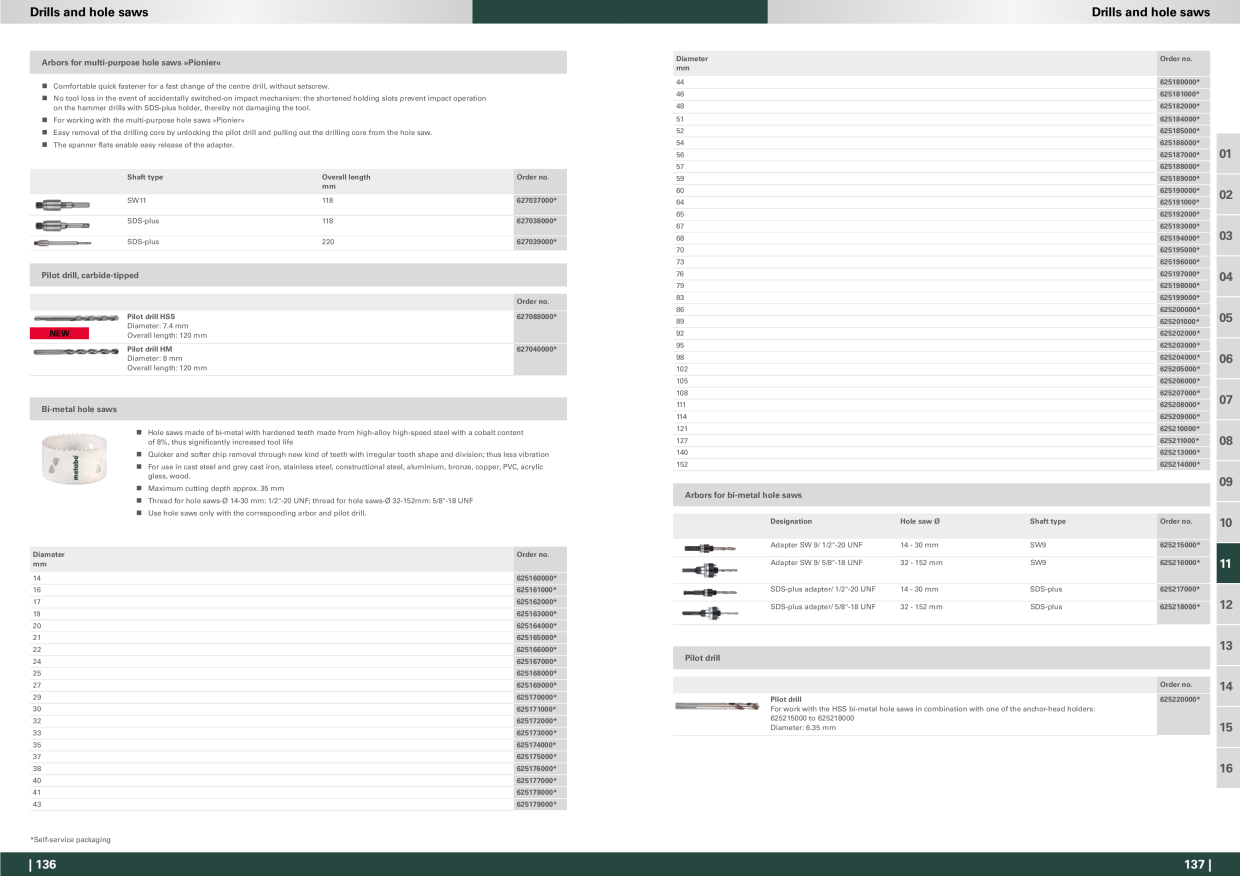Click the Adapter SW 9/ 5/8"-18 UNF image

(x=709, y=569)
